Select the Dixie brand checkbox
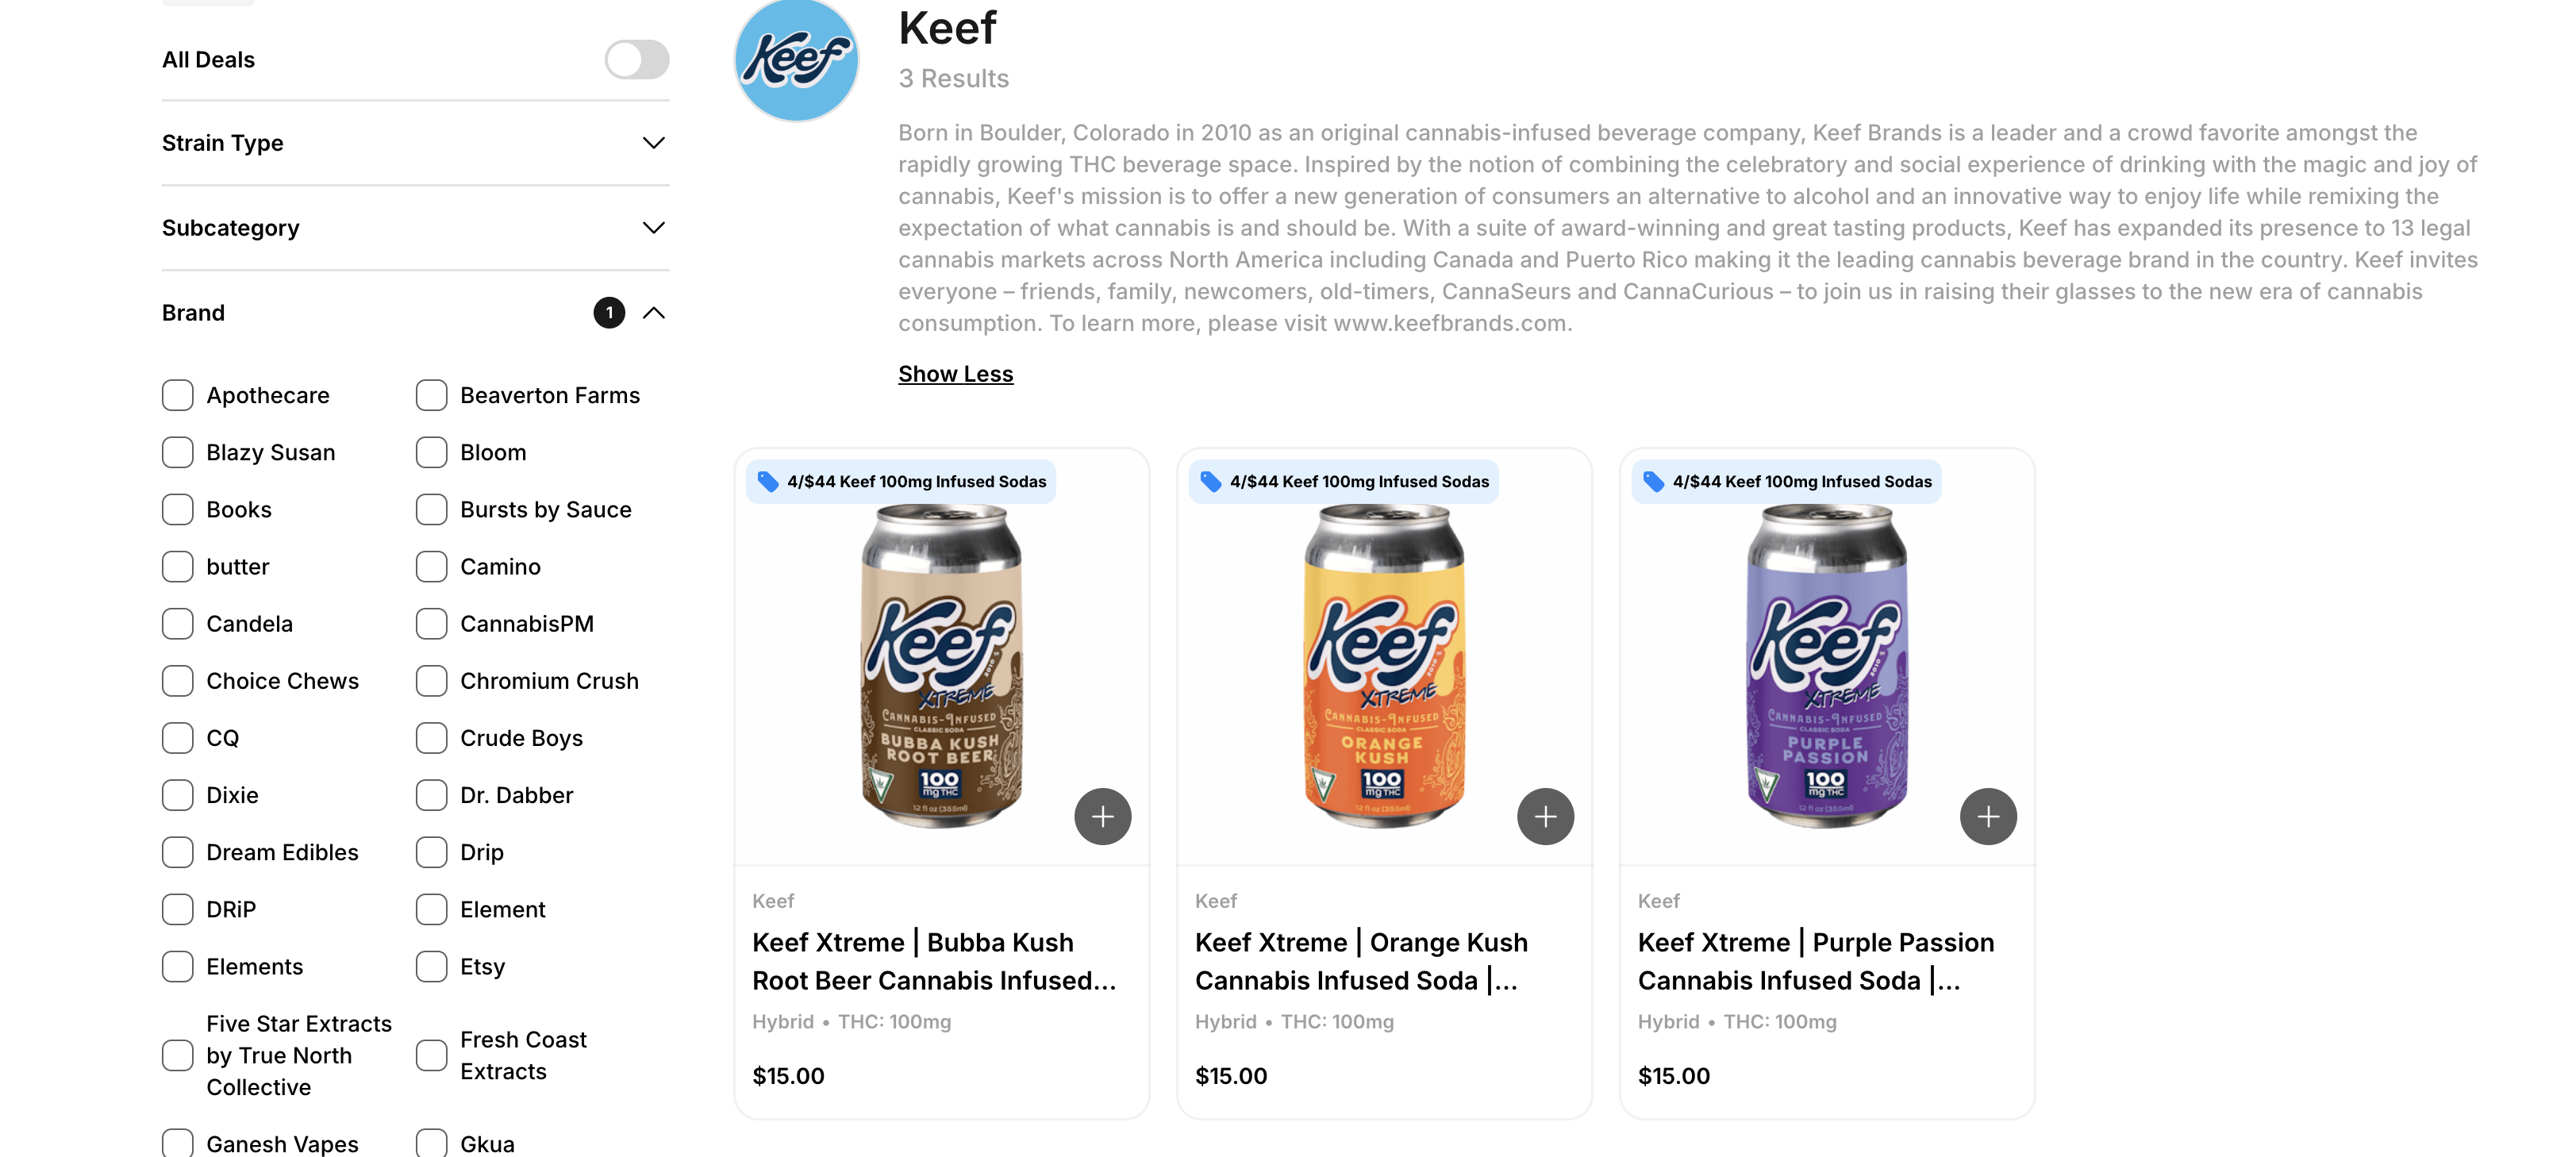Viewport: 2576px width, 1157px height. (x=178, y=795)
